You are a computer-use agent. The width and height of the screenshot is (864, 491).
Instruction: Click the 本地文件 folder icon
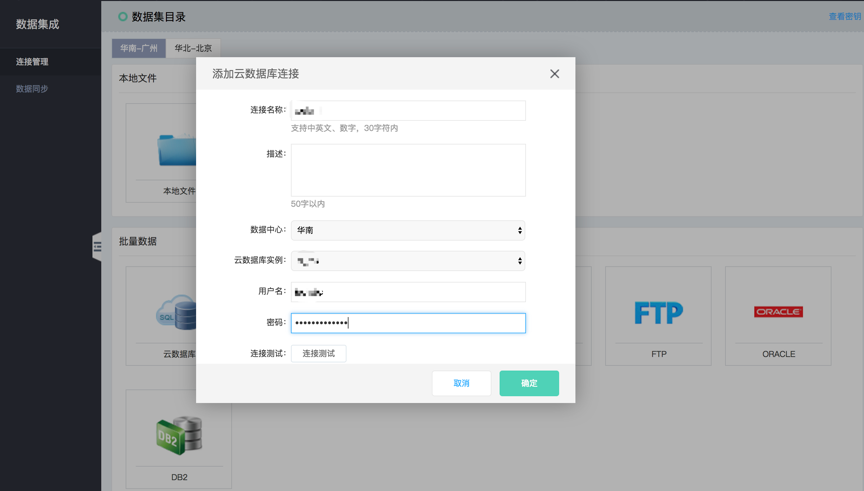(176, 149)
